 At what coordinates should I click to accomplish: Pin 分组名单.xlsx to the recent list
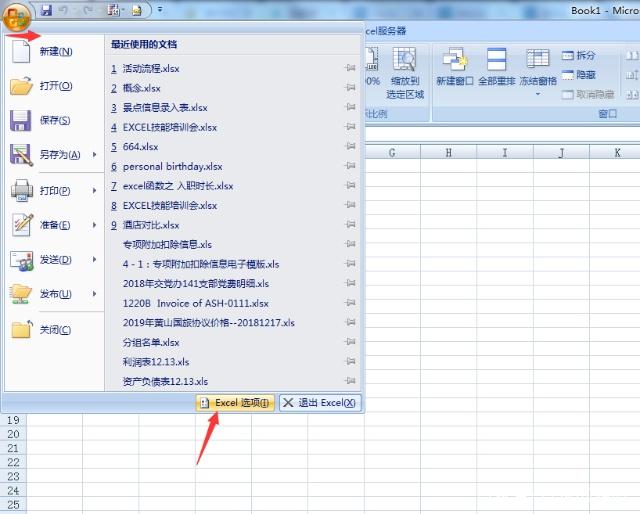pos(350,341)
